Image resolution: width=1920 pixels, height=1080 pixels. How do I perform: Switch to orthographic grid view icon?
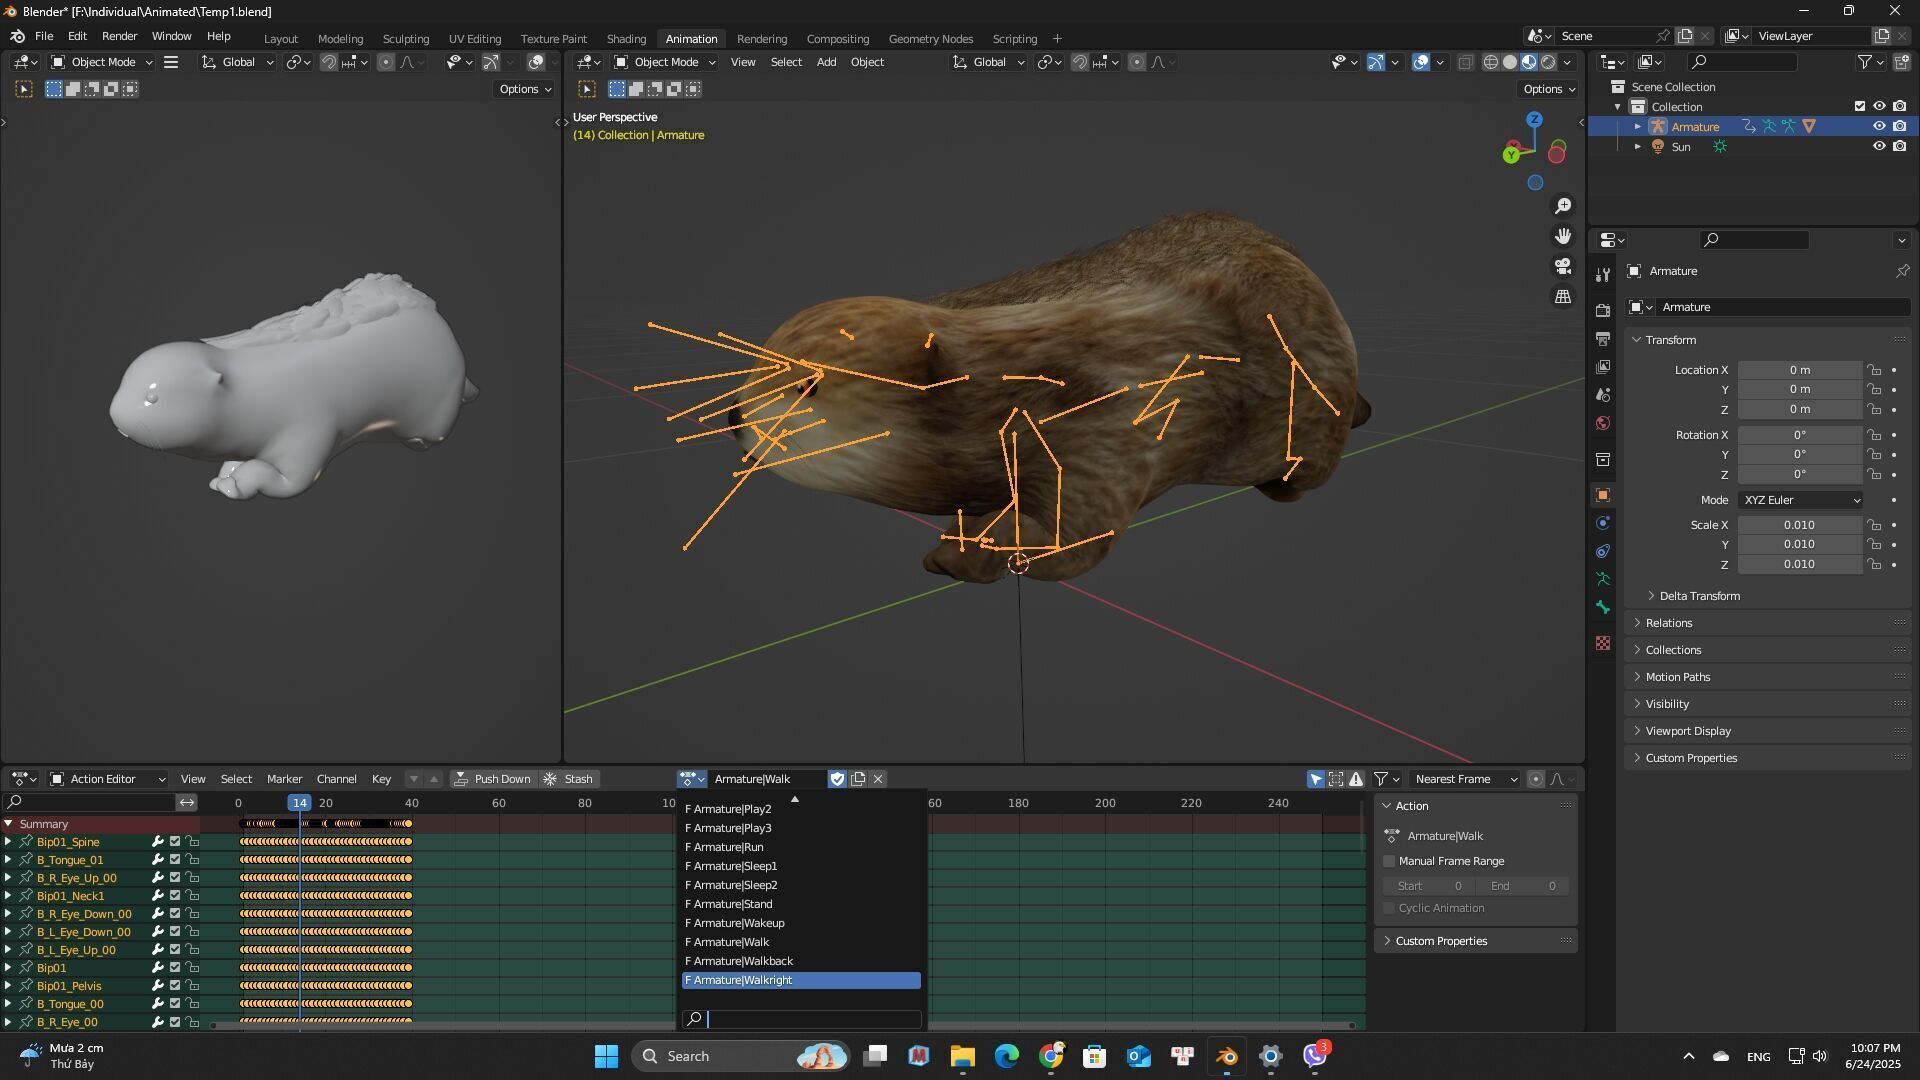click(x=1563, y=297)
